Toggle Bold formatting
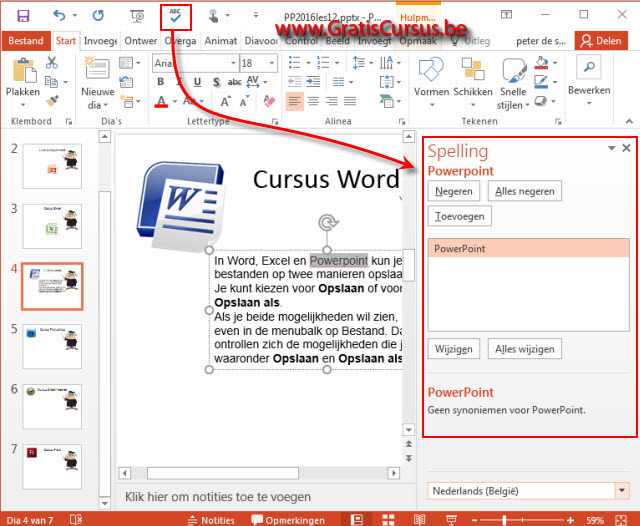The image size is (640, 526). [161, 82]
